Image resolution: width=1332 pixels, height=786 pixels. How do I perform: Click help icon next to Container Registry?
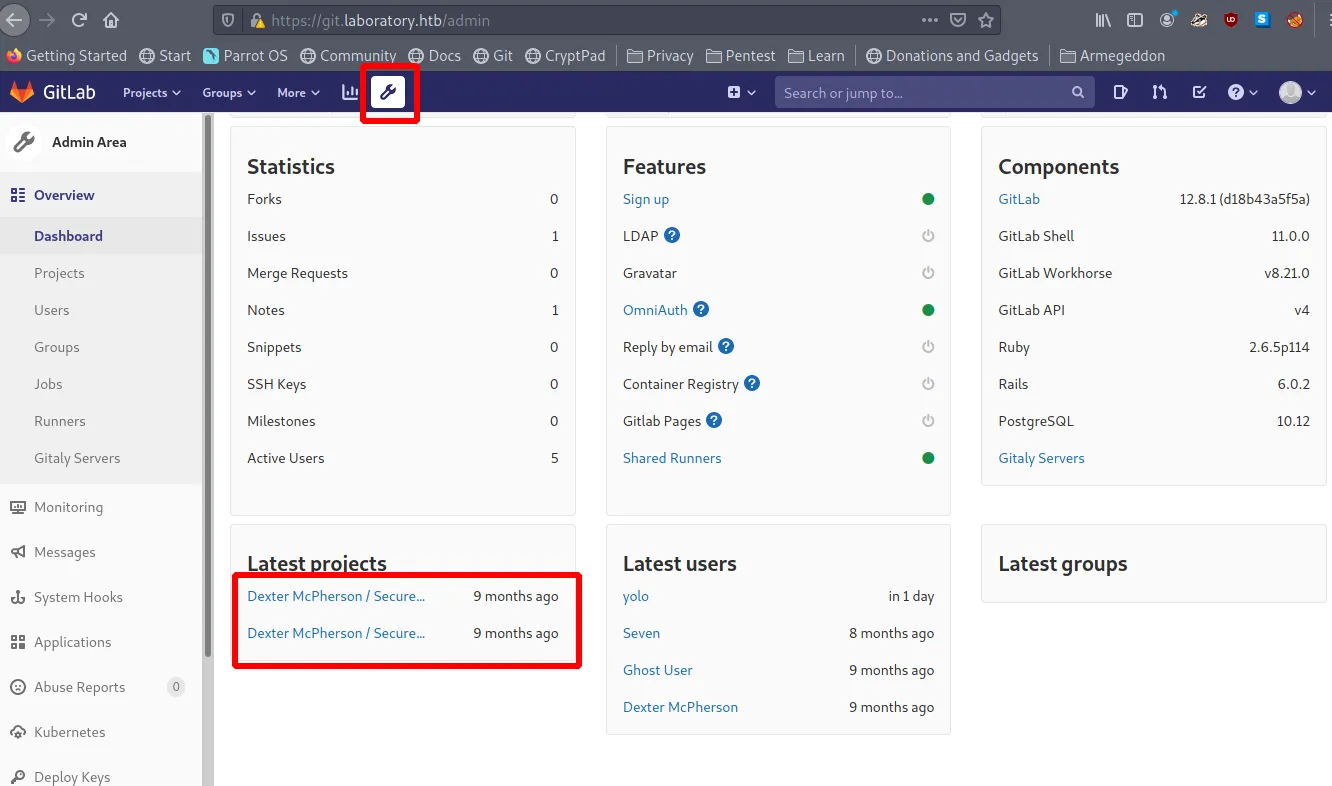(x=752, y=383)
